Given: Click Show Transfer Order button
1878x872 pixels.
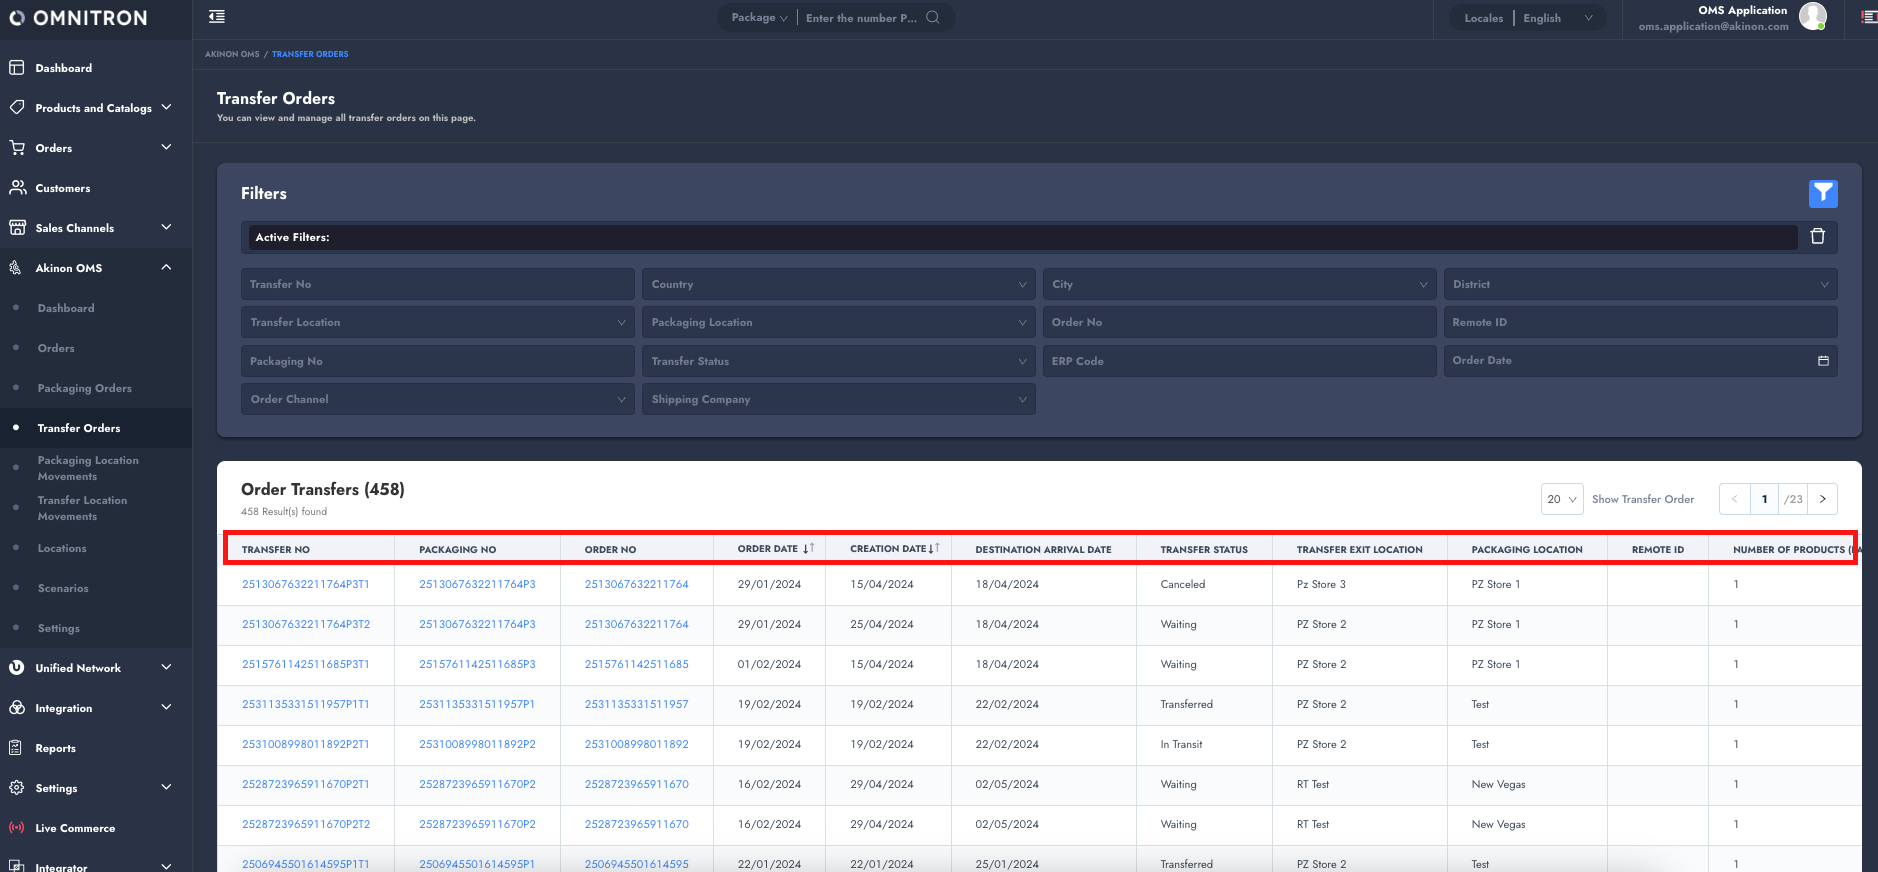Looking at the screenshot, I should point(1642,499).
